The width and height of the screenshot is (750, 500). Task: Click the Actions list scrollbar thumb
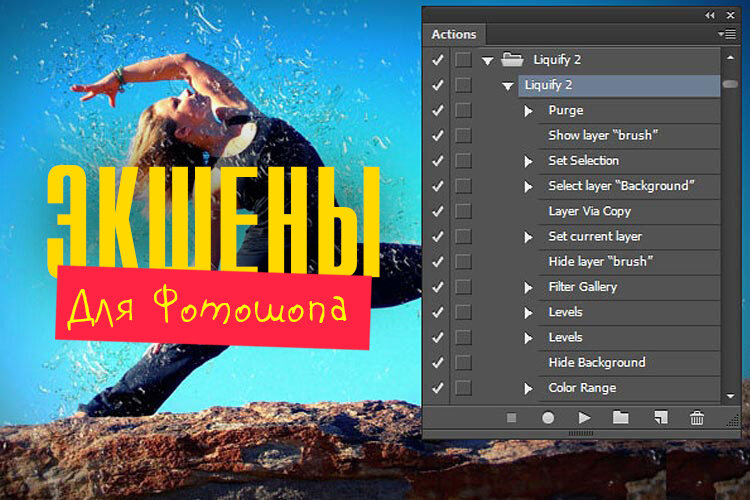pos(730,84)
